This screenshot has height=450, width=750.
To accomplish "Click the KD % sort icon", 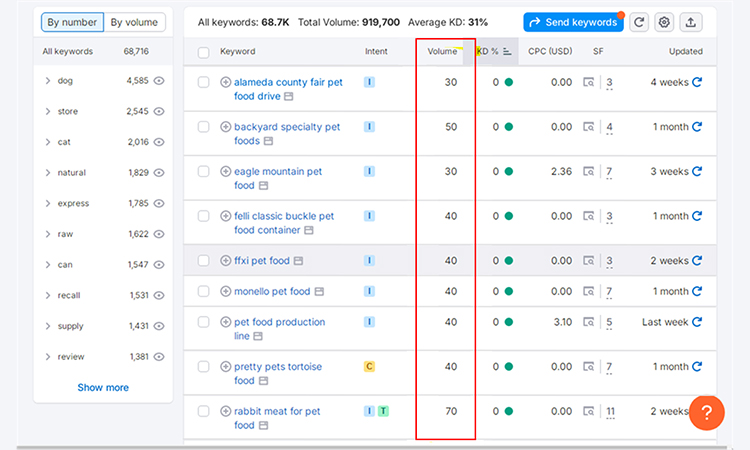I will coord(507,52).
